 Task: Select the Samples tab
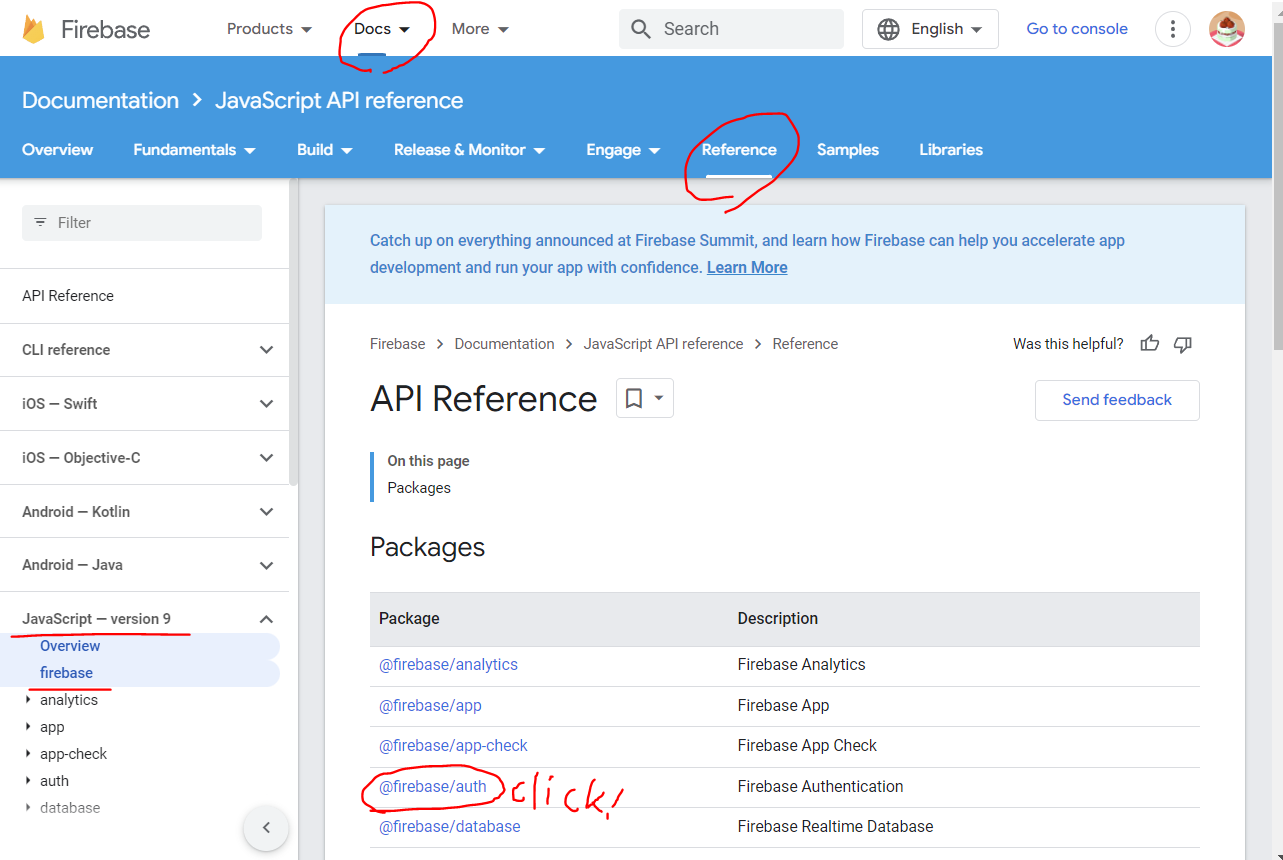[x=848, y=150]
